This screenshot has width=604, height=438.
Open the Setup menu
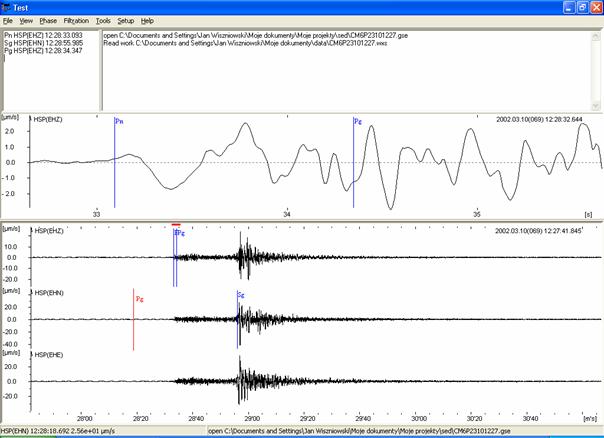[126, 21]
